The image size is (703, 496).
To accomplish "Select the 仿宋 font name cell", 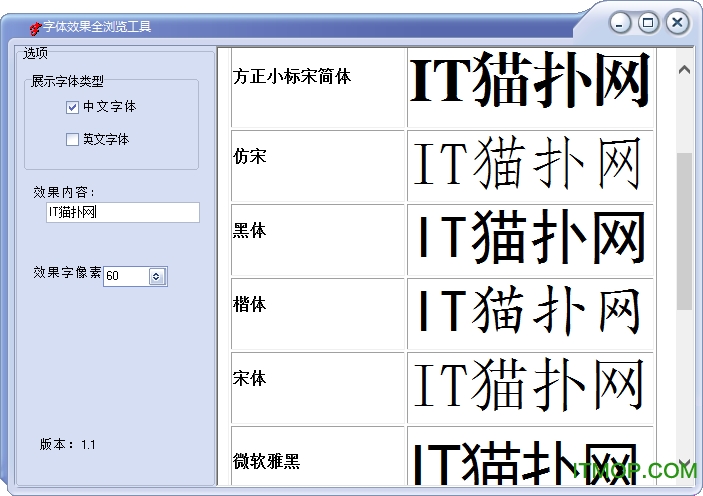I will (x=318, y=166).
